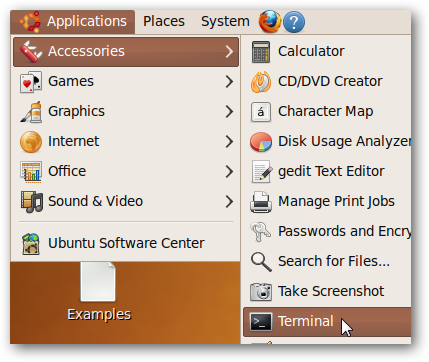Screen dimensions: 429x362
Task: Launch Terminal from Accessories menu
Action: click(x=327, y=322)
